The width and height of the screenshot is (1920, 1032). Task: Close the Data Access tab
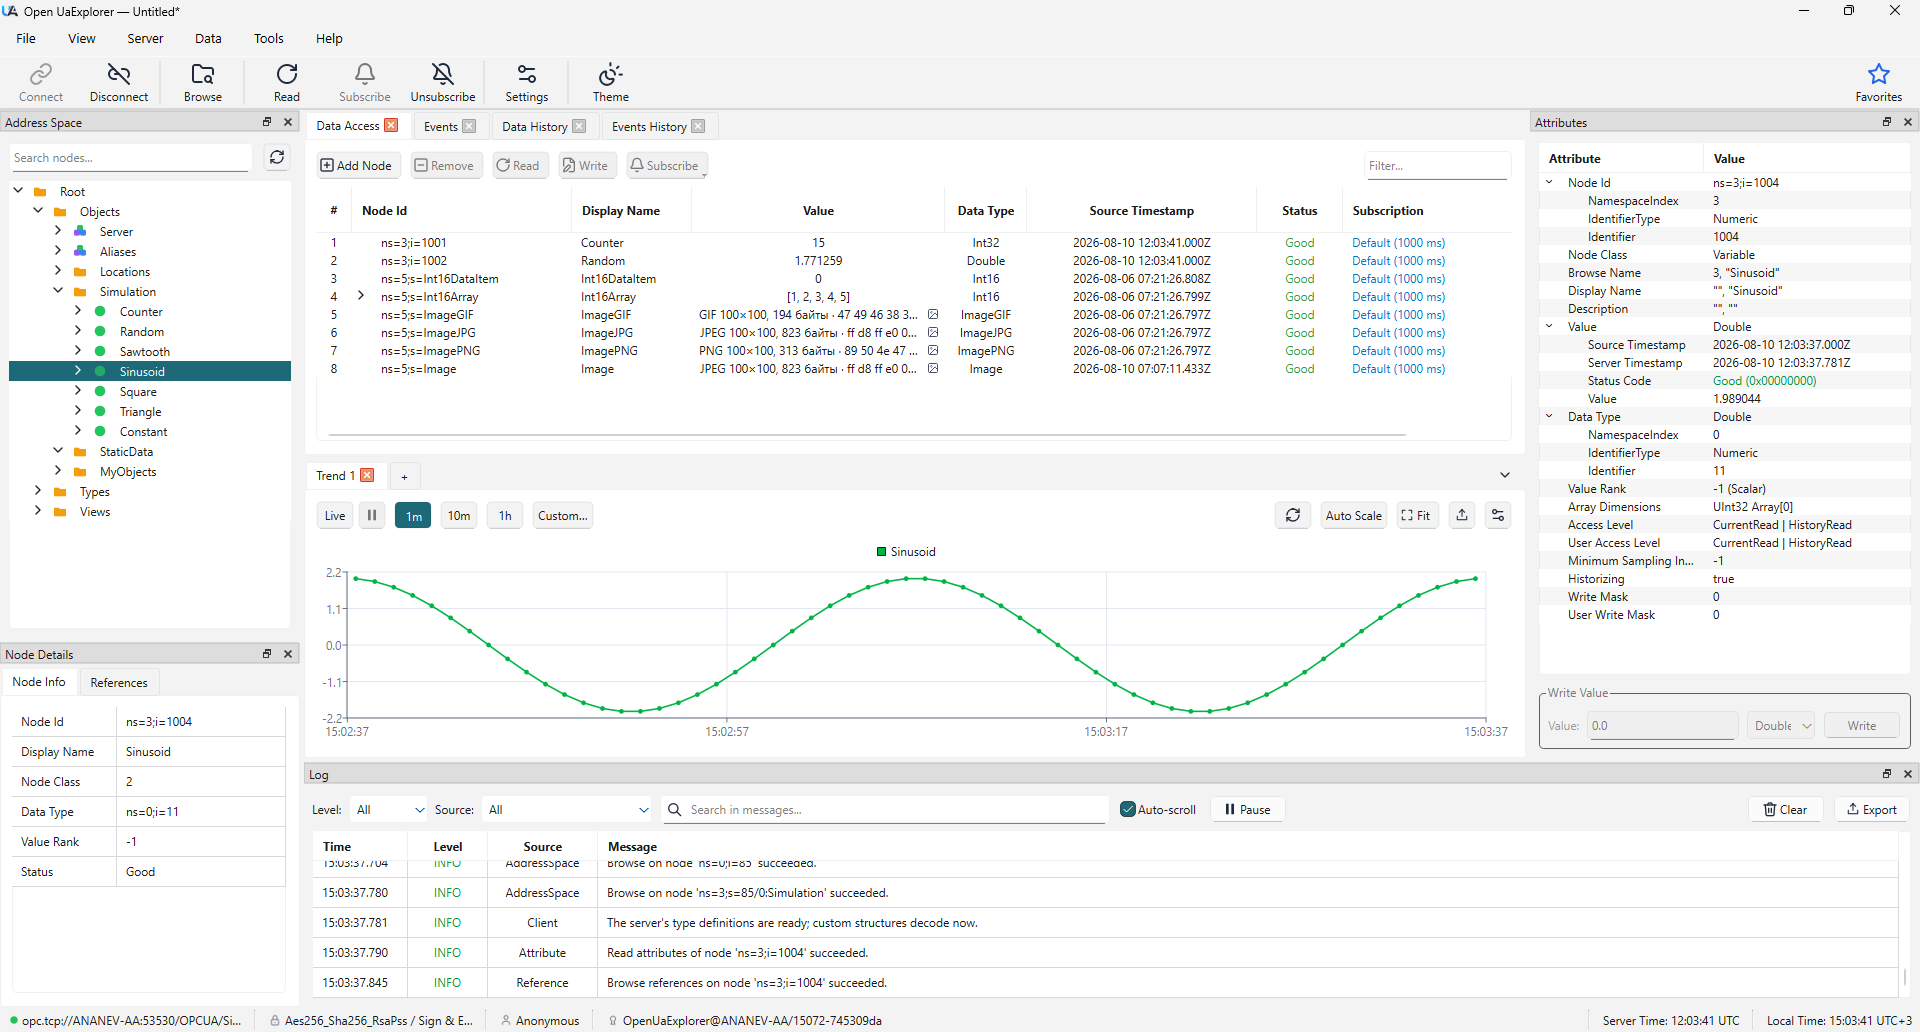pos(392,126)
